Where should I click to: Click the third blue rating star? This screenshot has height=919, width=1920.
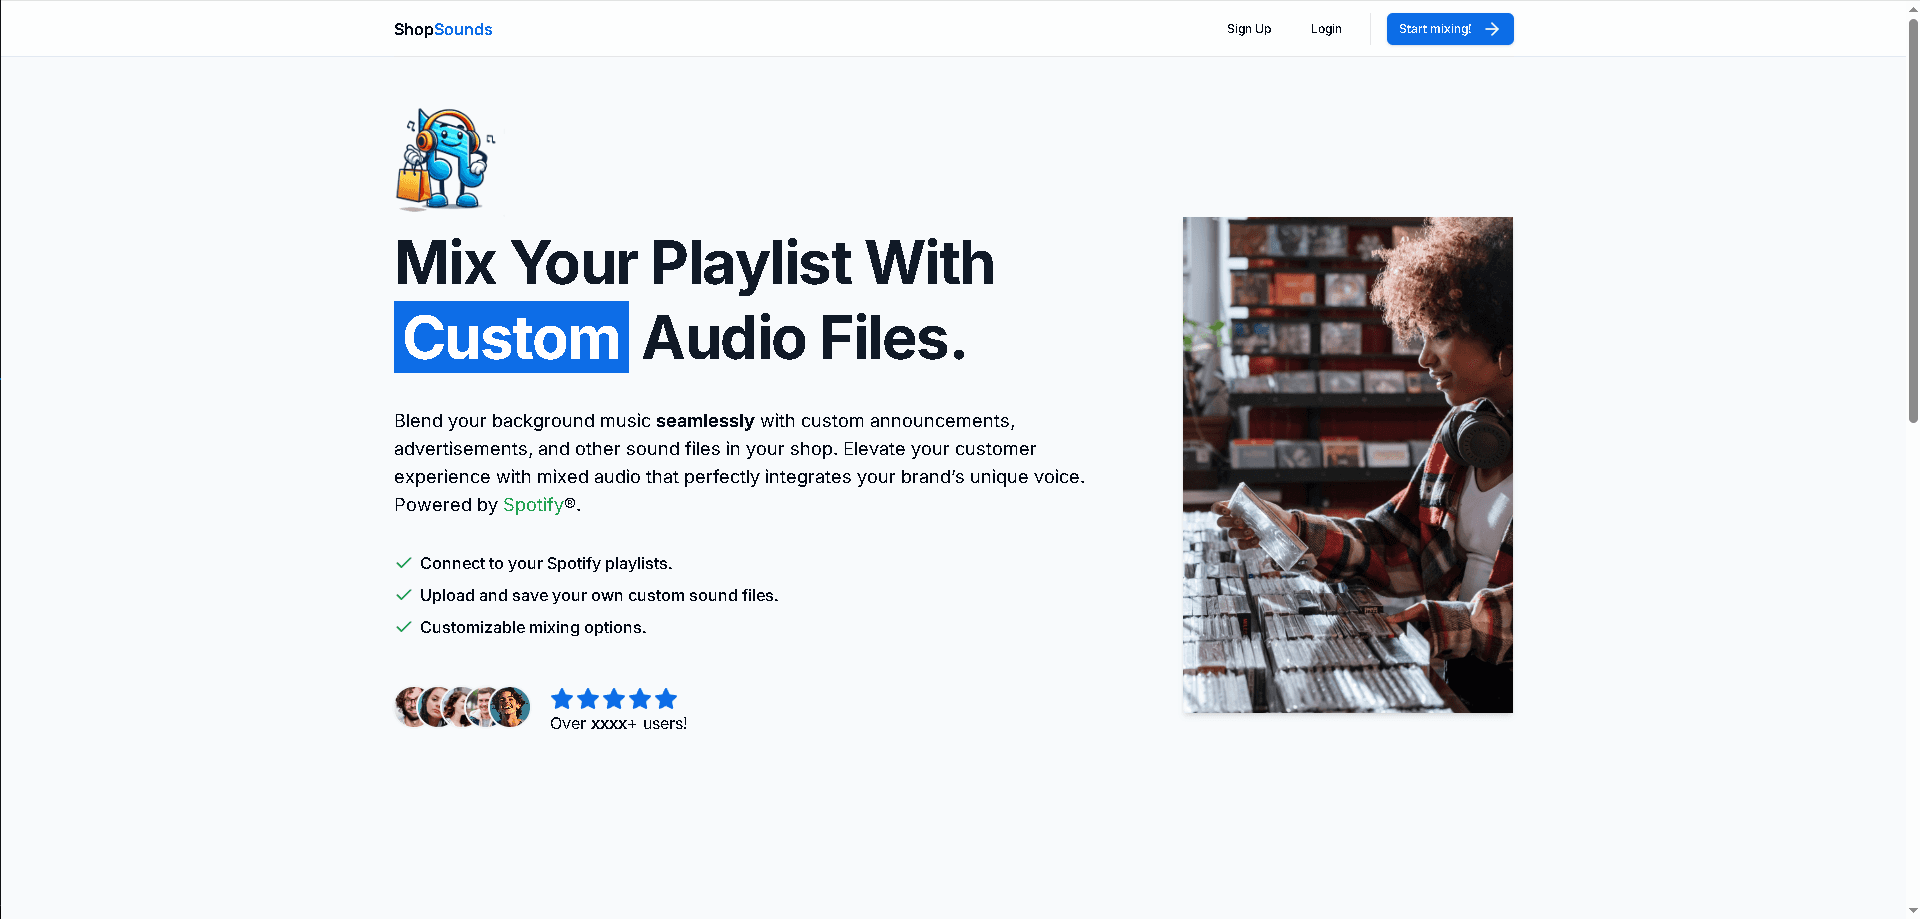click(x=614, y=699)
